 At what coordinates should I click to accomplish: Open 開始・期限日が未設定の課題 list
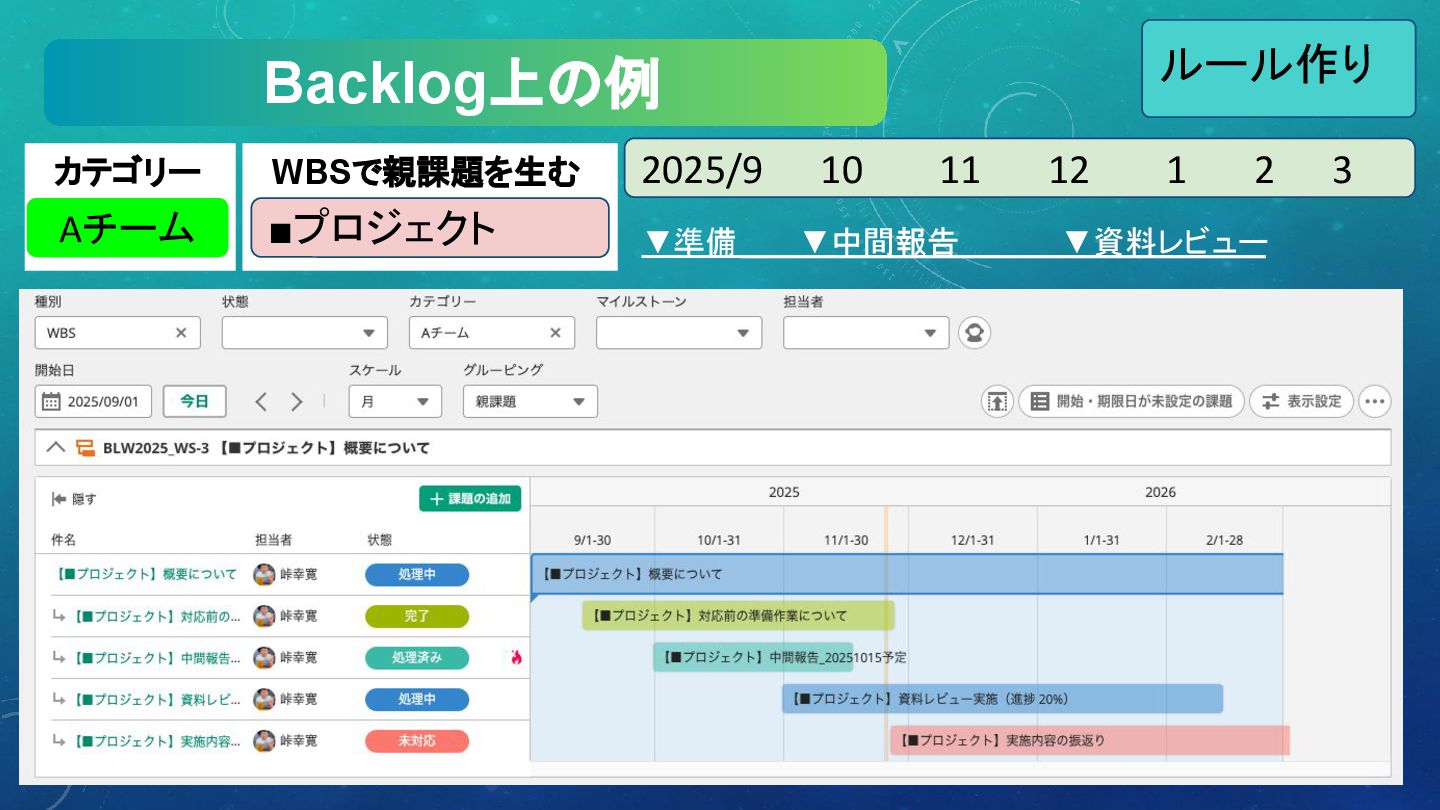pos(1131,401)
